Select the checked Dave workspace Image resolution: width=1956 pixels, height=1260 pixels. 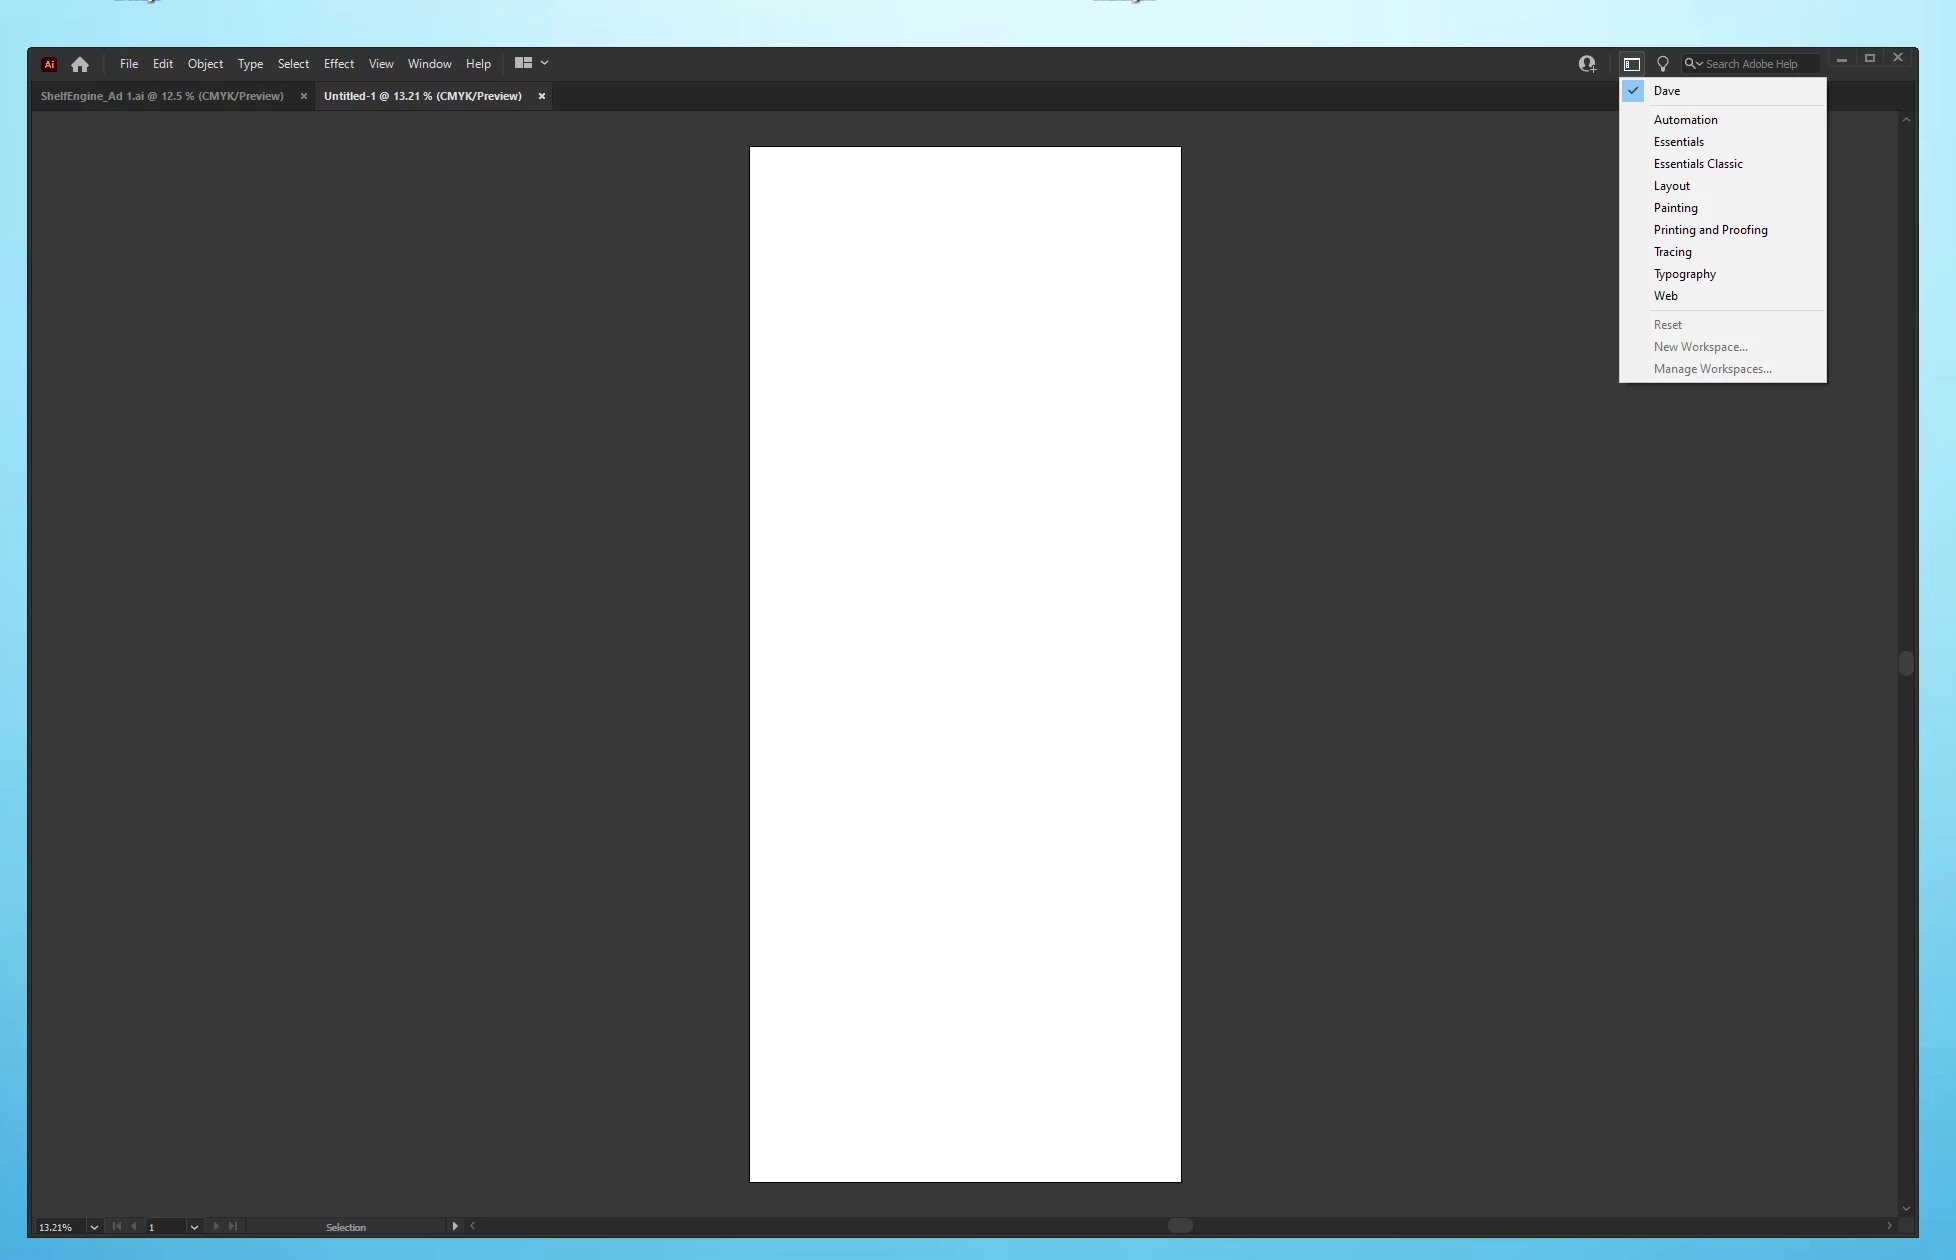(x=1667, y=91)
